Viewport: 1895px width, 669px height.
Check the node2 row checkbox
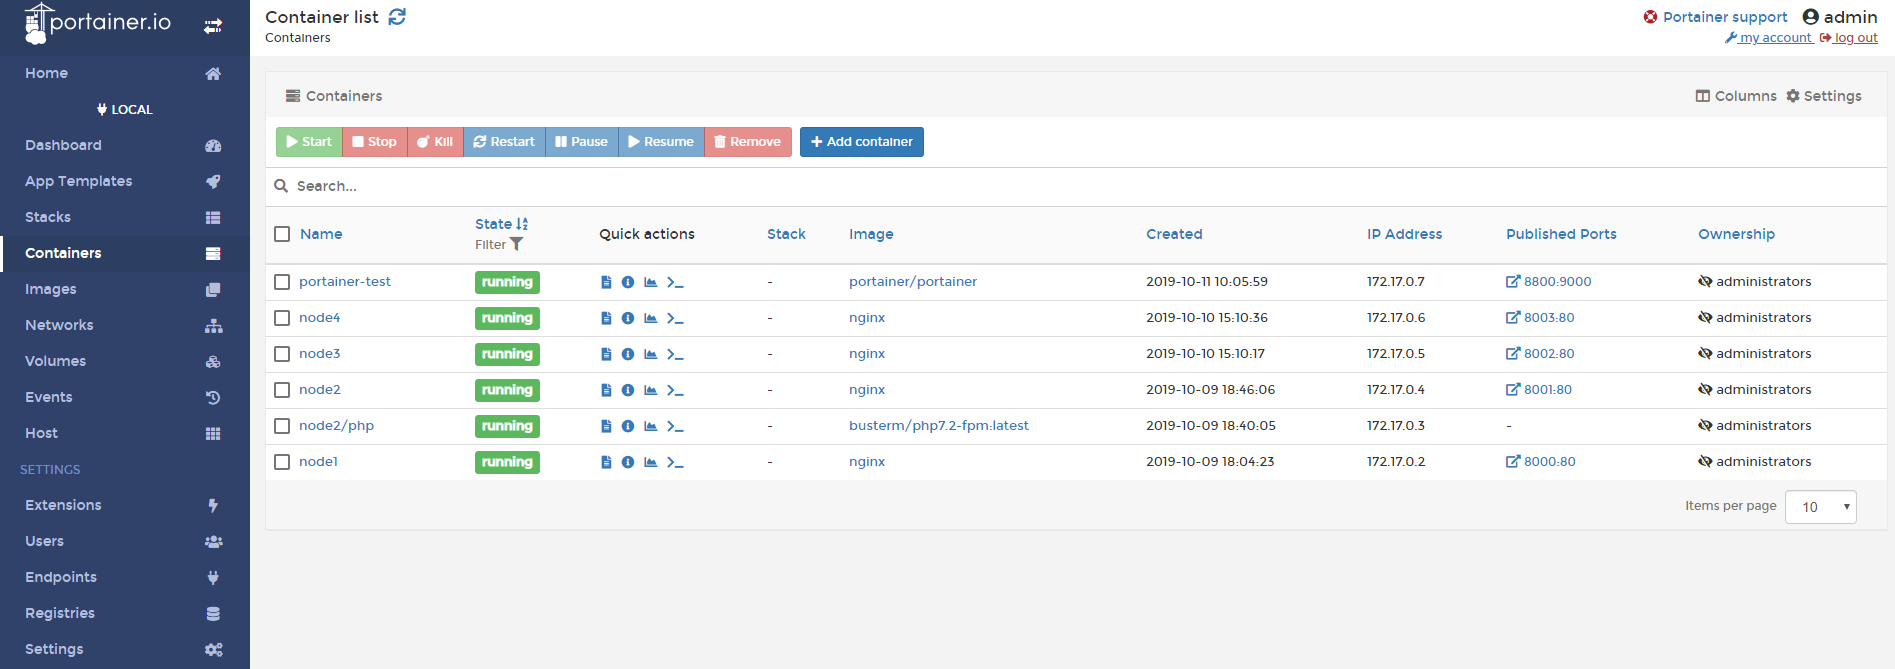pos(282,390)
